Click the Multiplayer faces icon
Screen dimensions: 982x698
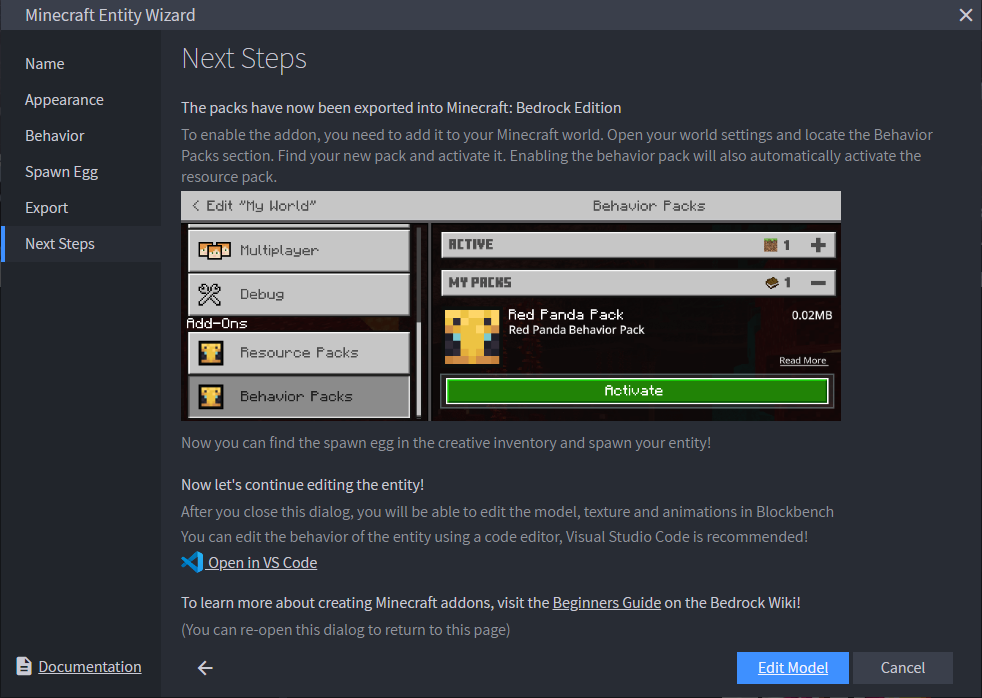click(214, 250)
